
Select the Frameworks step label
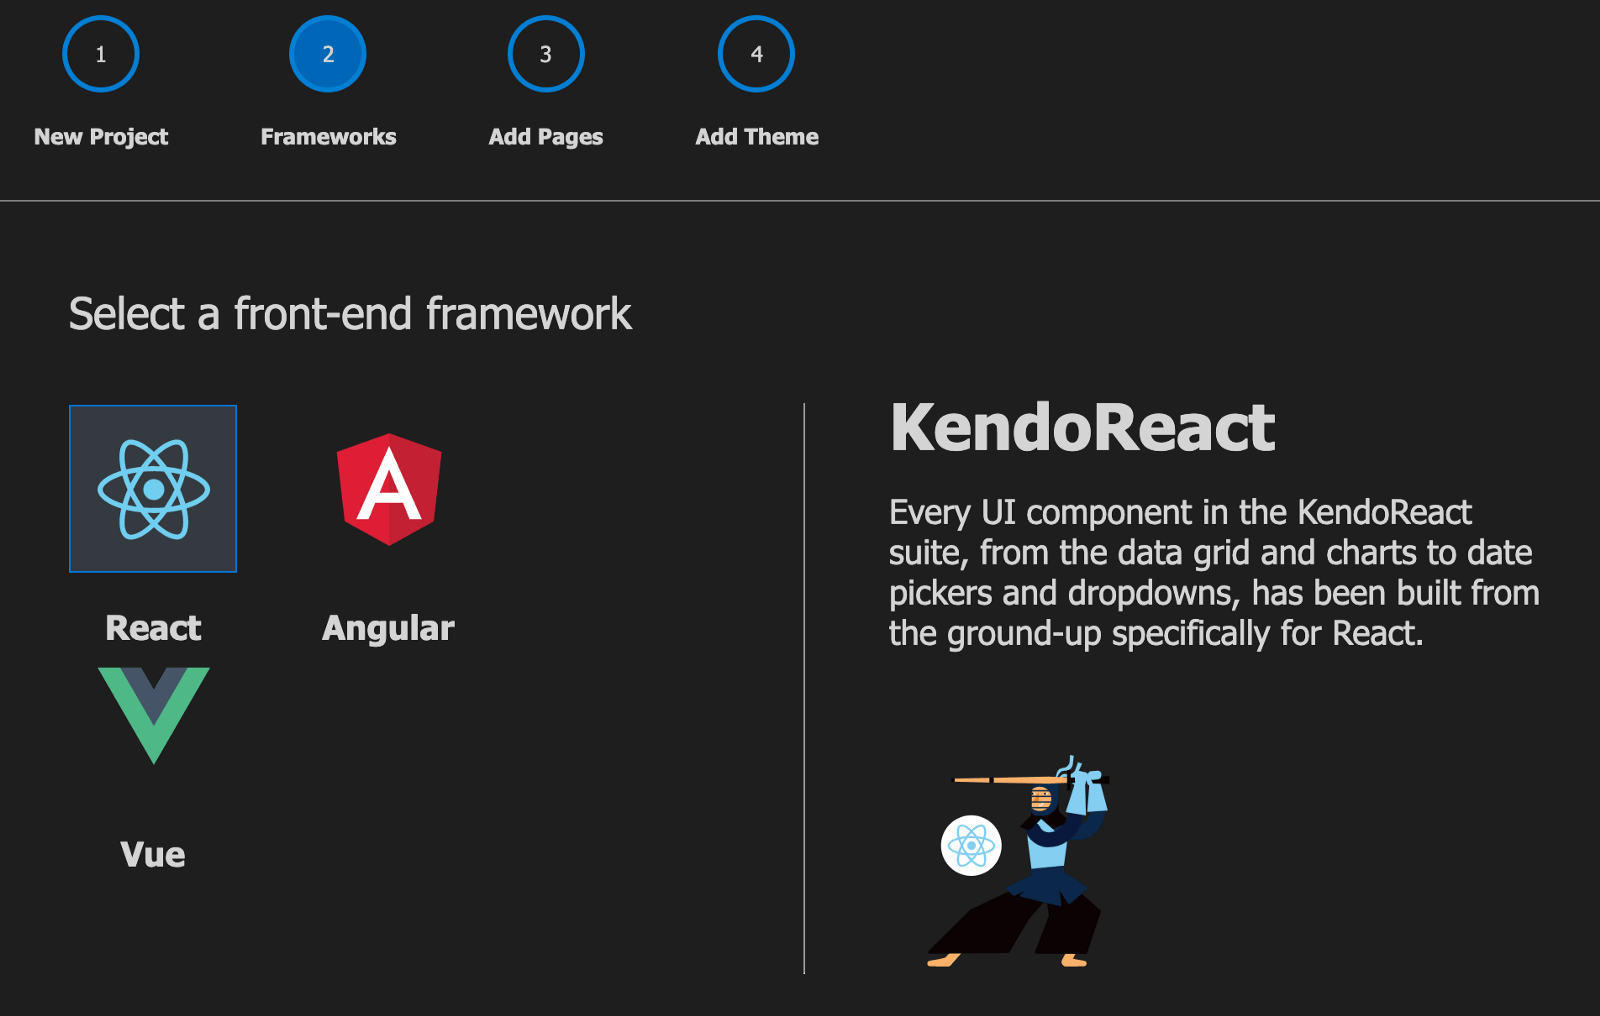point(328,137)
